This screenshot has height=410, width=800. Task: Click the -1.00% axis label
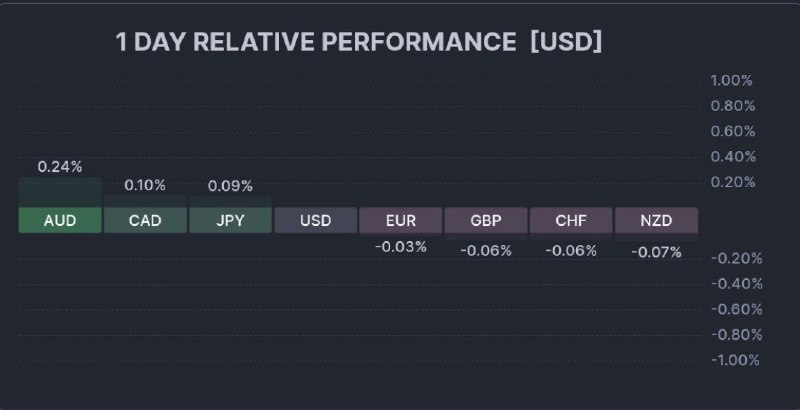coord(735,359)
